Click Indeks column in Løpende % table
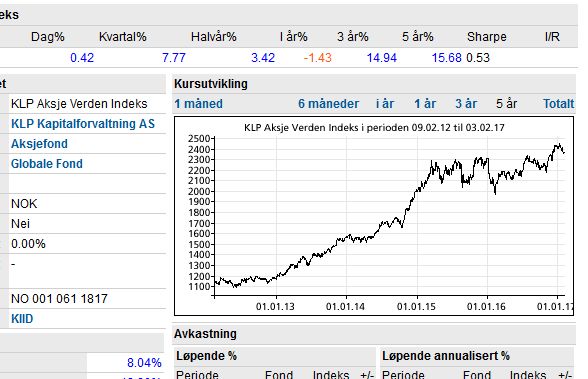The height and width of the screenshot is (379, 588). point(331,375)
